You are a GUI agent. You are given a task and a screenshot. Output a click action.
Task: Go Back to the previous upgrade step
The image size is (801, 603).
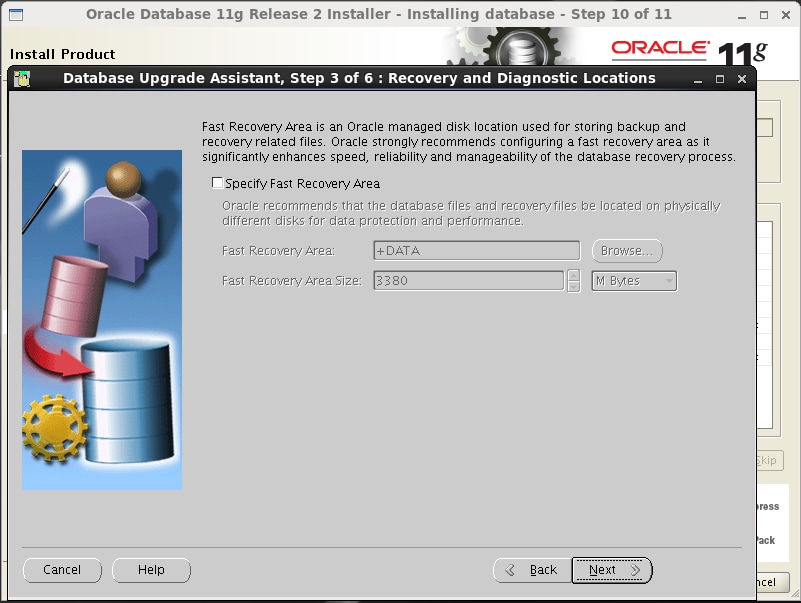coord(532,570)
